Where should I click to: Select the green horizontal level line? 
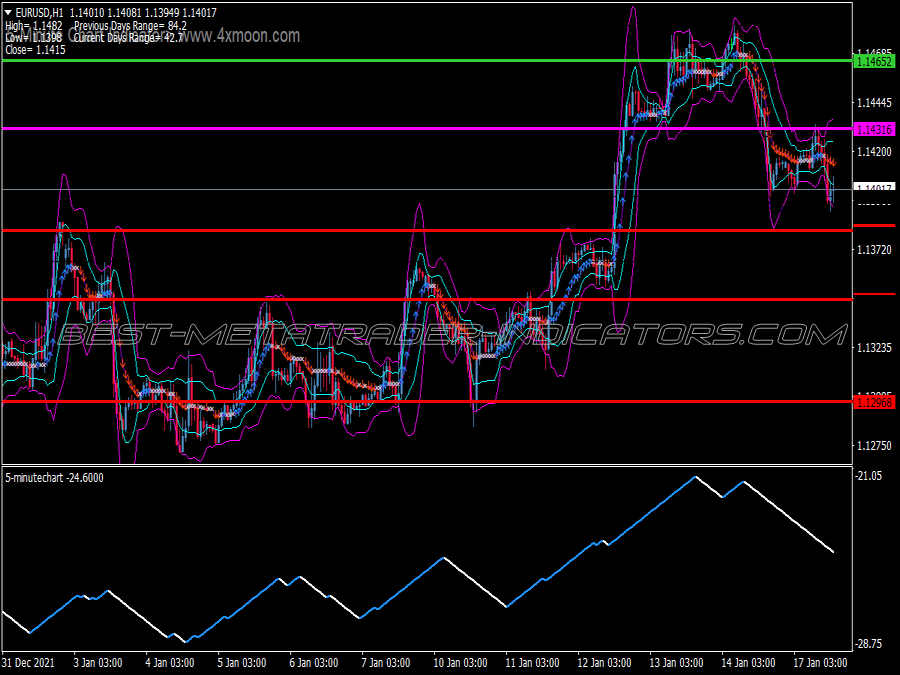(427, 60)
